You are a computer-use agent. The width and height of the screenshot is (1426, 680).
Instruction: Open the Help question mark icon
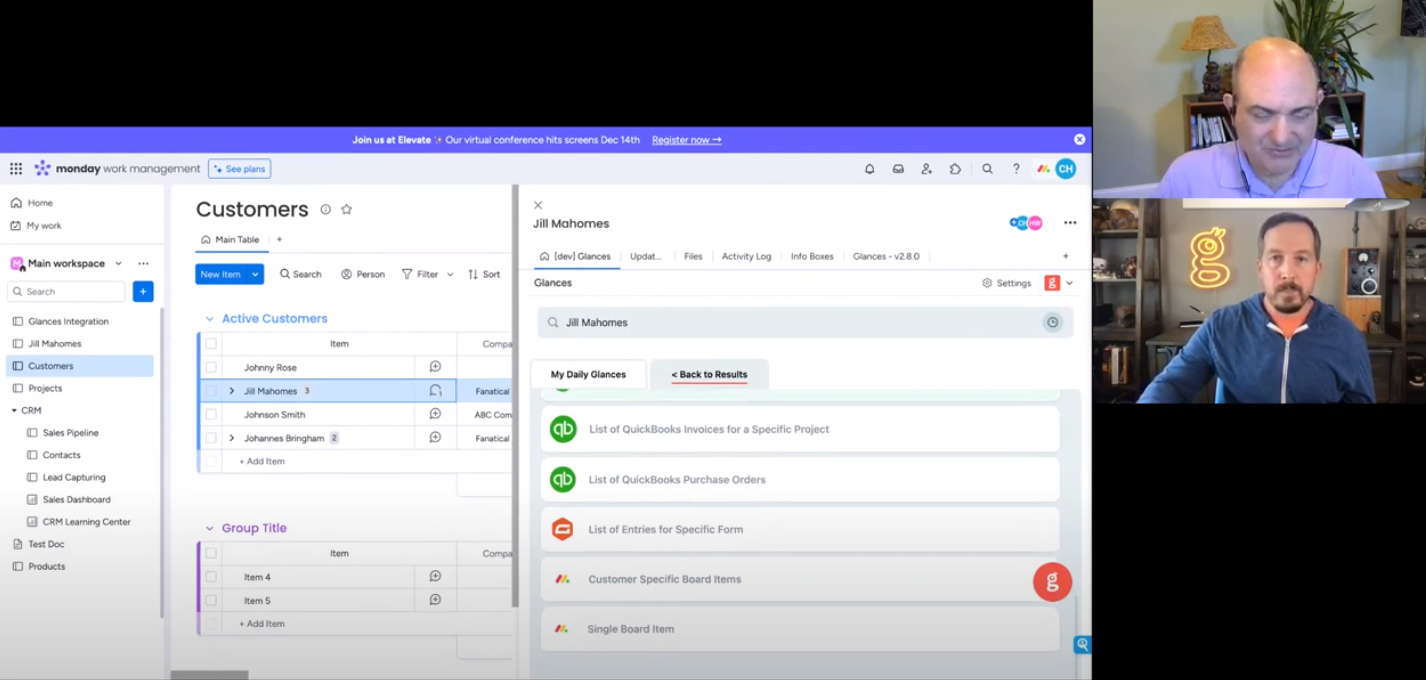tap(1016, 169)
